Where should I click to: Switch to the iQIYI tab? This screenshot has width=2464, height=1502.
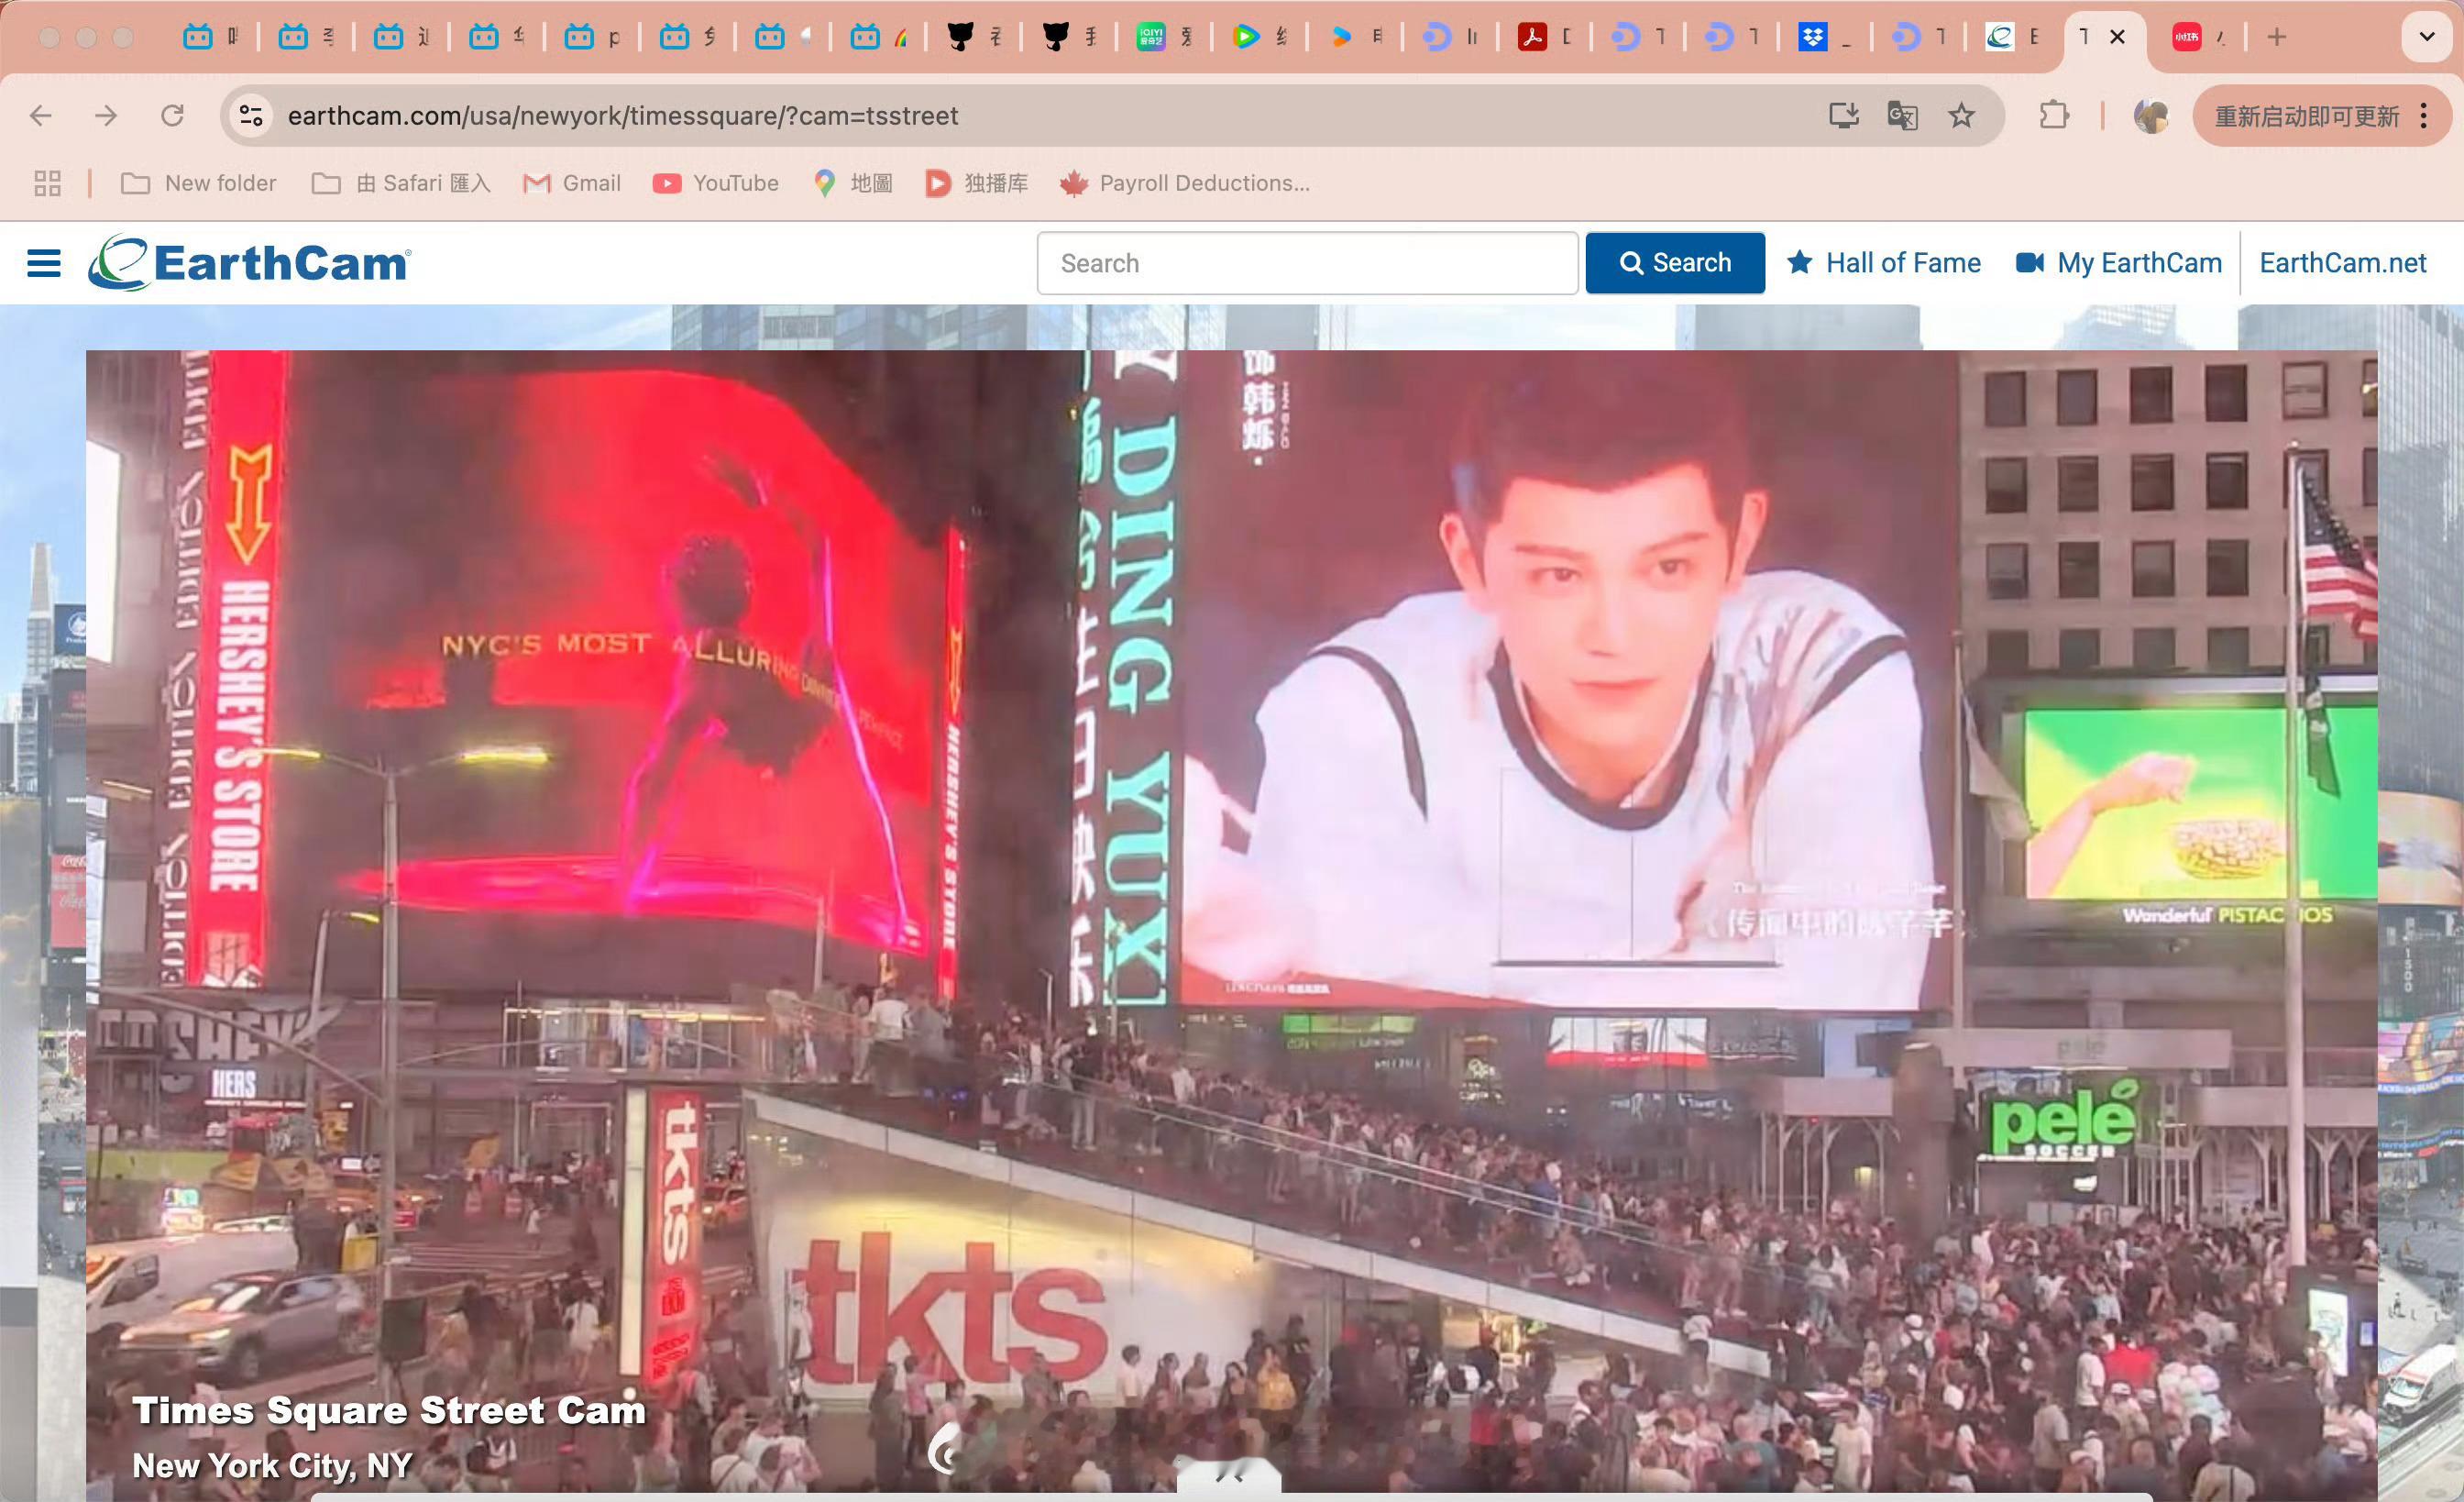[1165, 37]
